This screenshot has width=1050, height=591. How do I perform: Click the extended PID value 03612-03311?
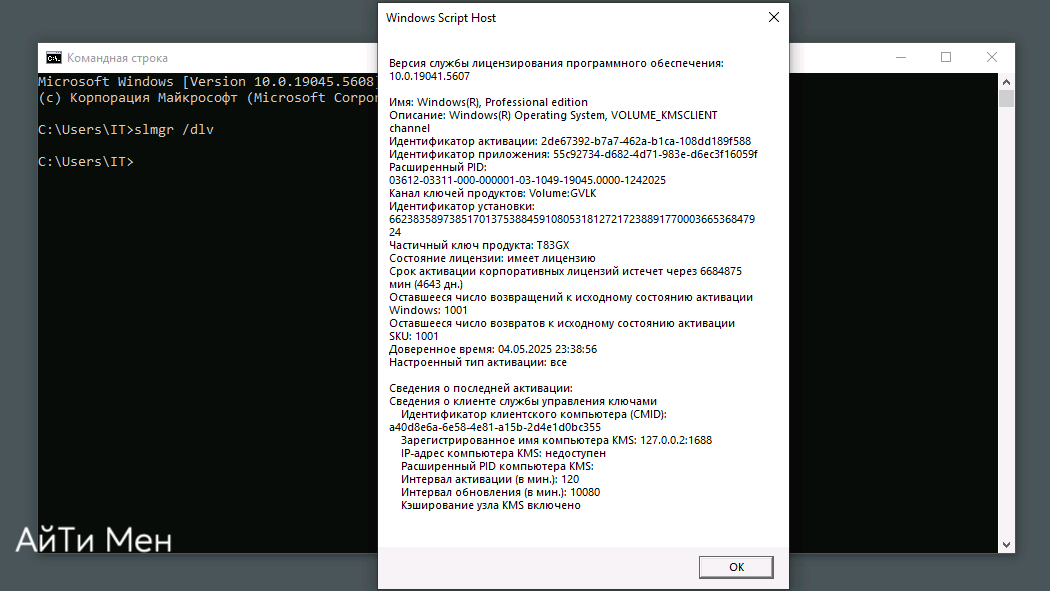(527, 180)
